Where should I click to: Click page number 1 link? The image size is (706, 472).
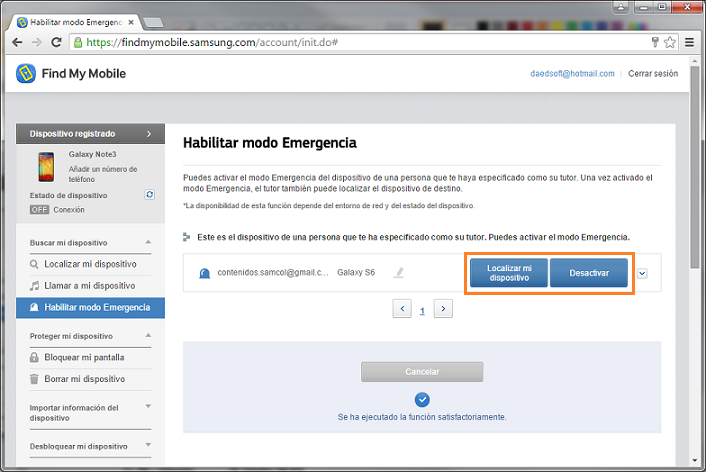[x=422, y=311]
